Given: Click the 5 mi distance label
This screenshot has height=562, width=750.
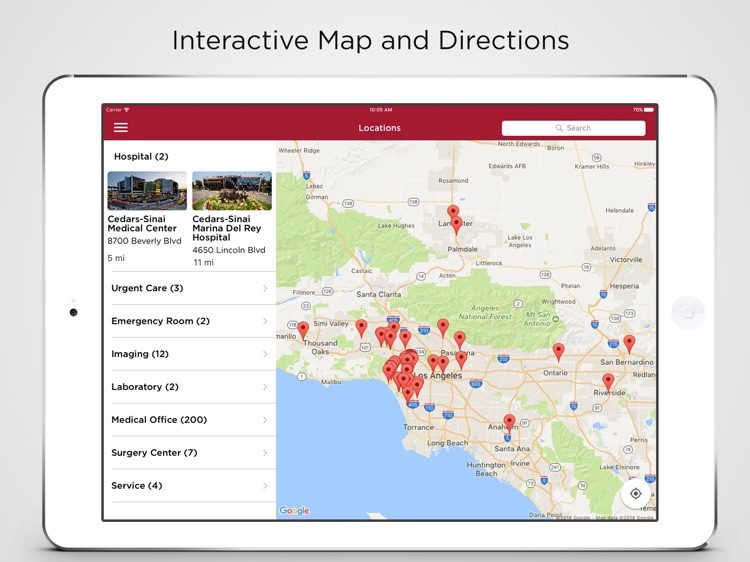Looking at the screenshot, I should point(116,258).
